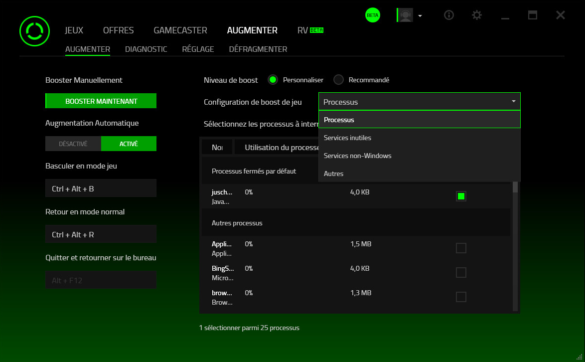
Task: Select the brow... process name
Action: (x=222, y=293)
